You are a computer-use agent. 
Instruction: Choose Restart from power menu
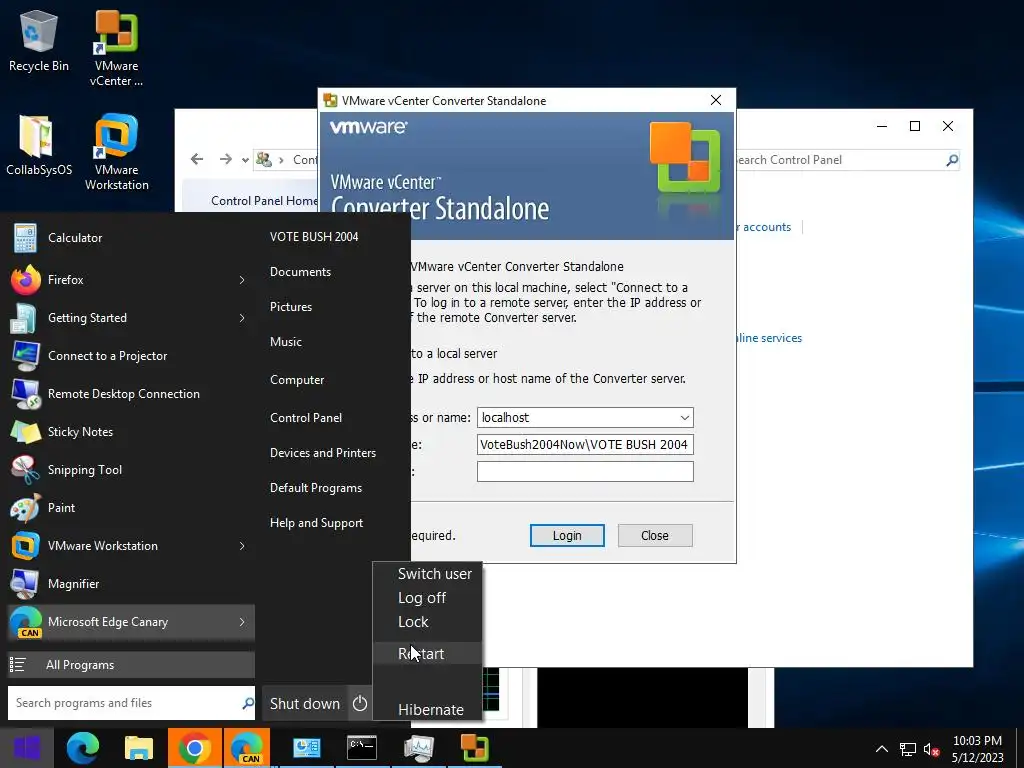428,654
